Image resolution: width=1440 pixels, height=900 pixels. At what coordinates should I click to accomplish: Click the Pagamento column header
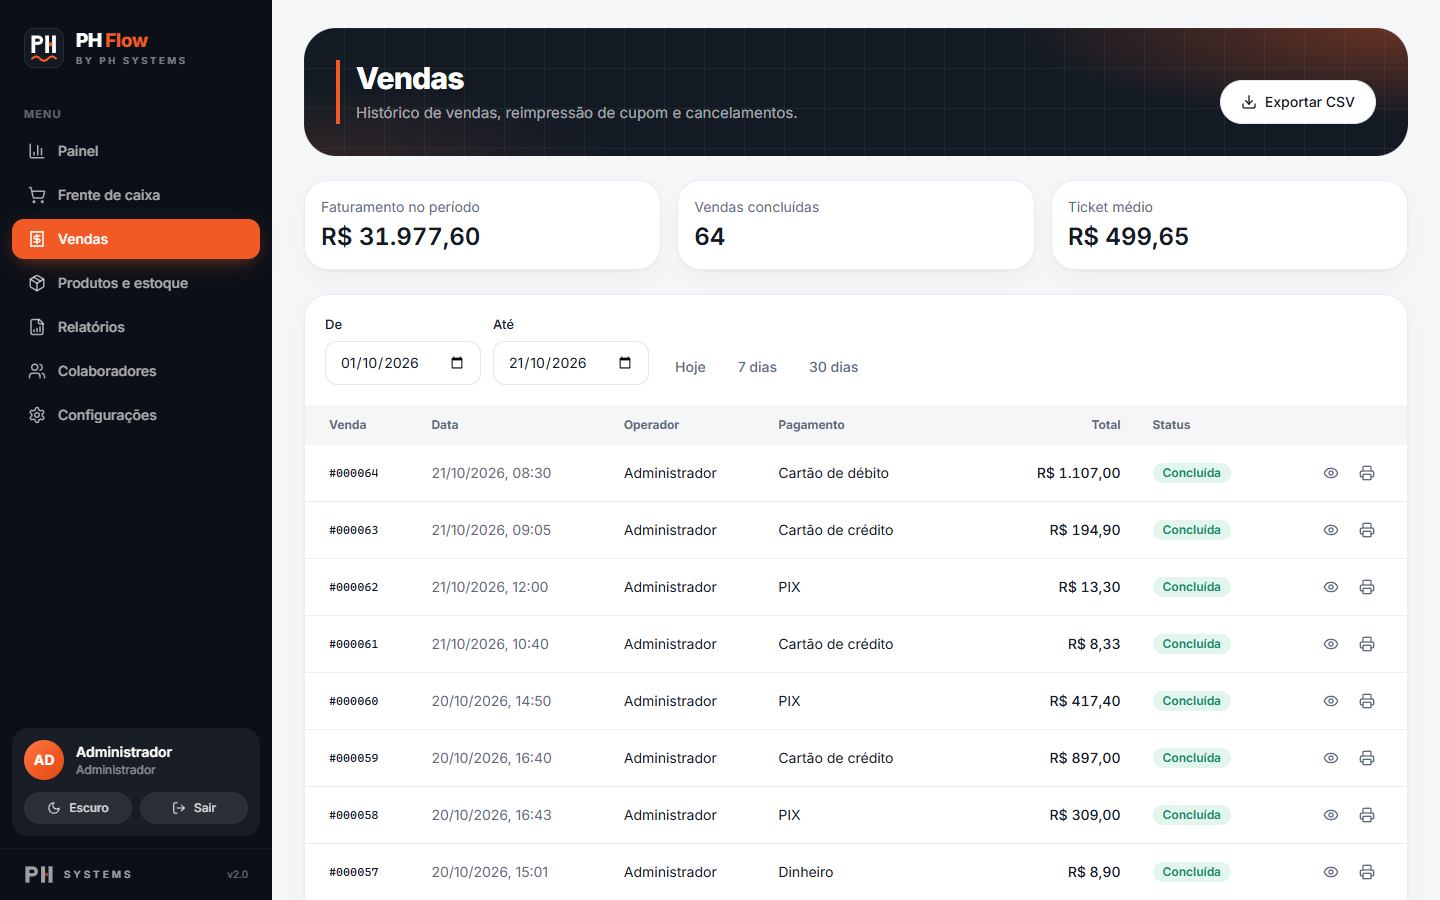point(811,425)
